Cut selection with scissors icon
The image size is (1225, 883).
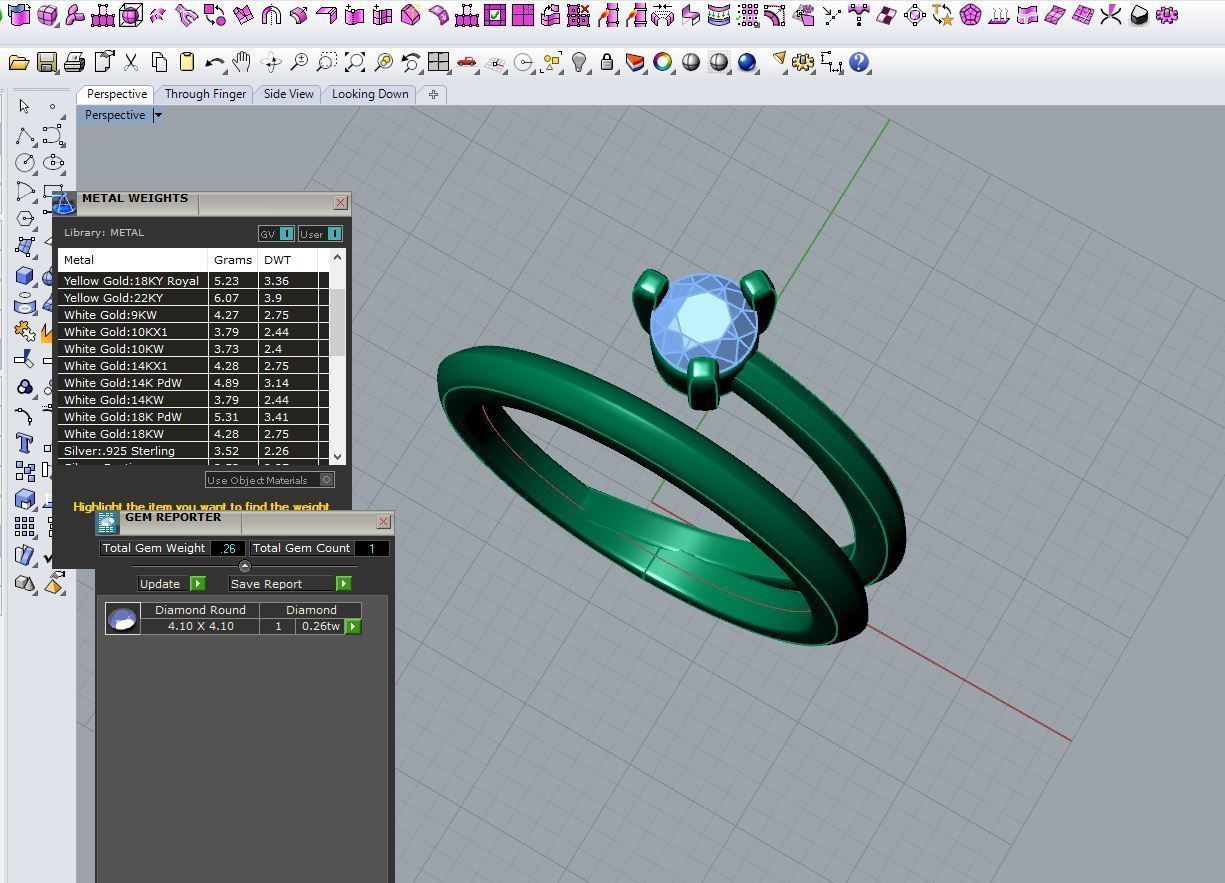pos(130,63)
